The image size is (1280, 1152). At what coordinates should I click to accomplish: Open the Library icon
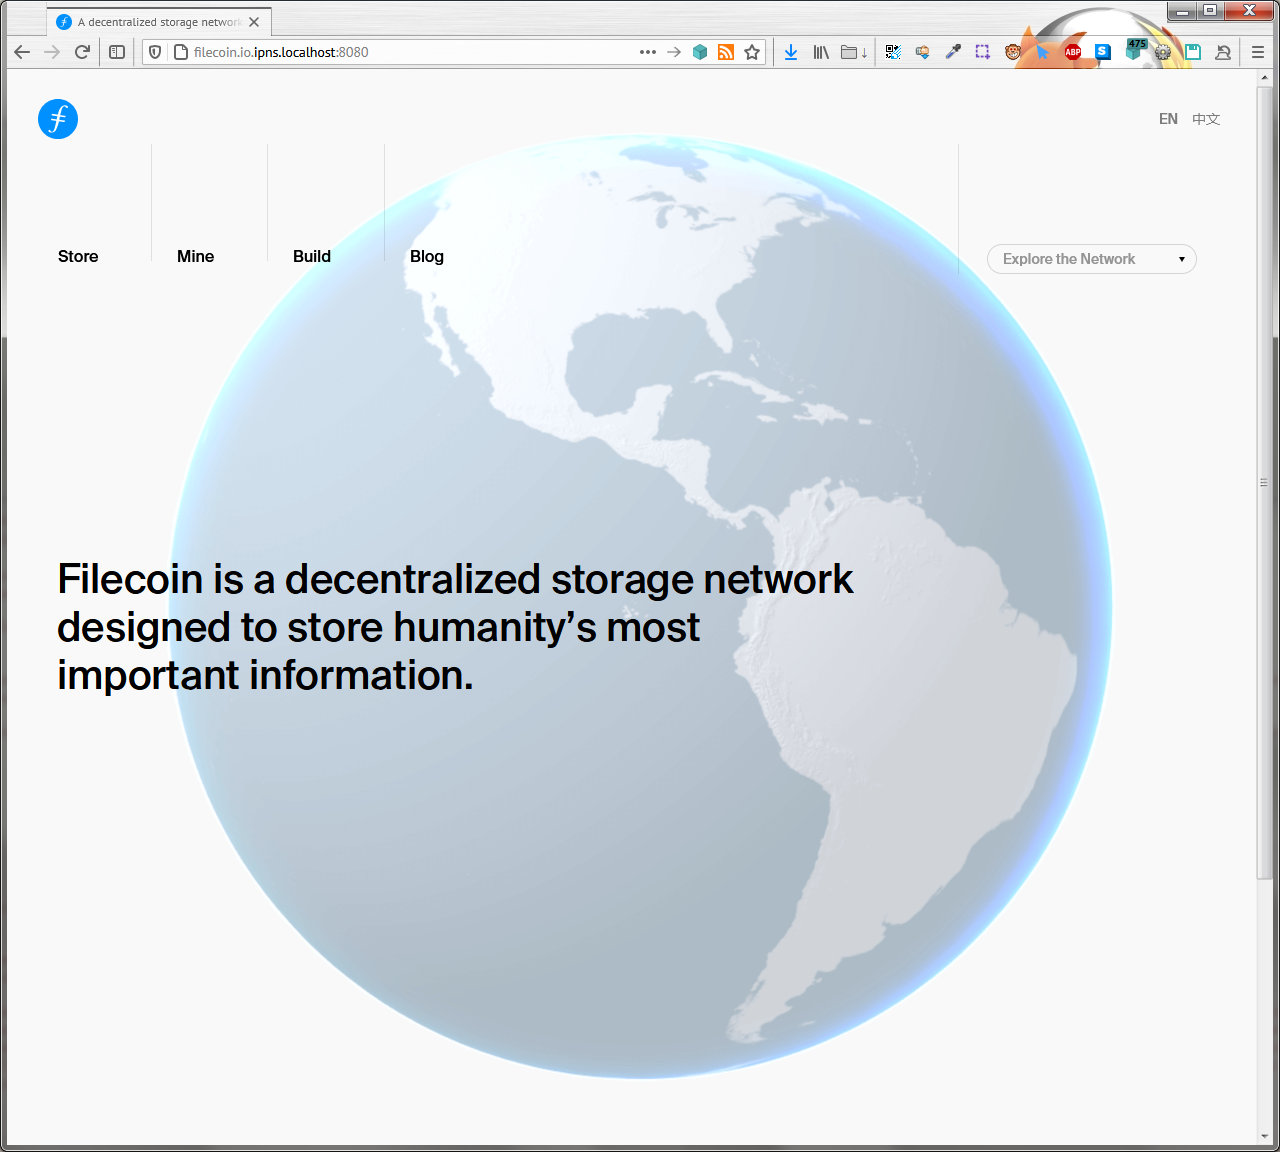point(821,52)
